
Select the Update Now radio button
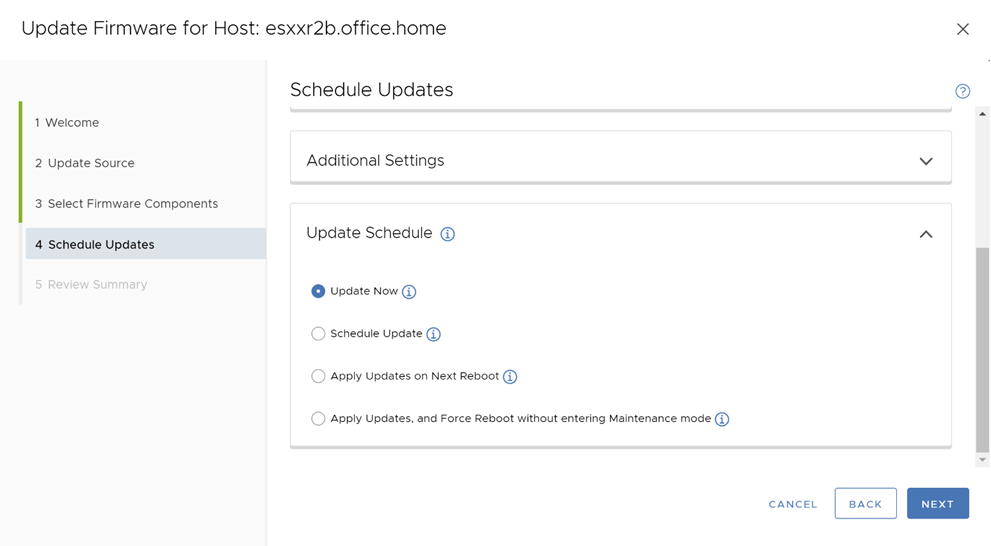point(318,291)
